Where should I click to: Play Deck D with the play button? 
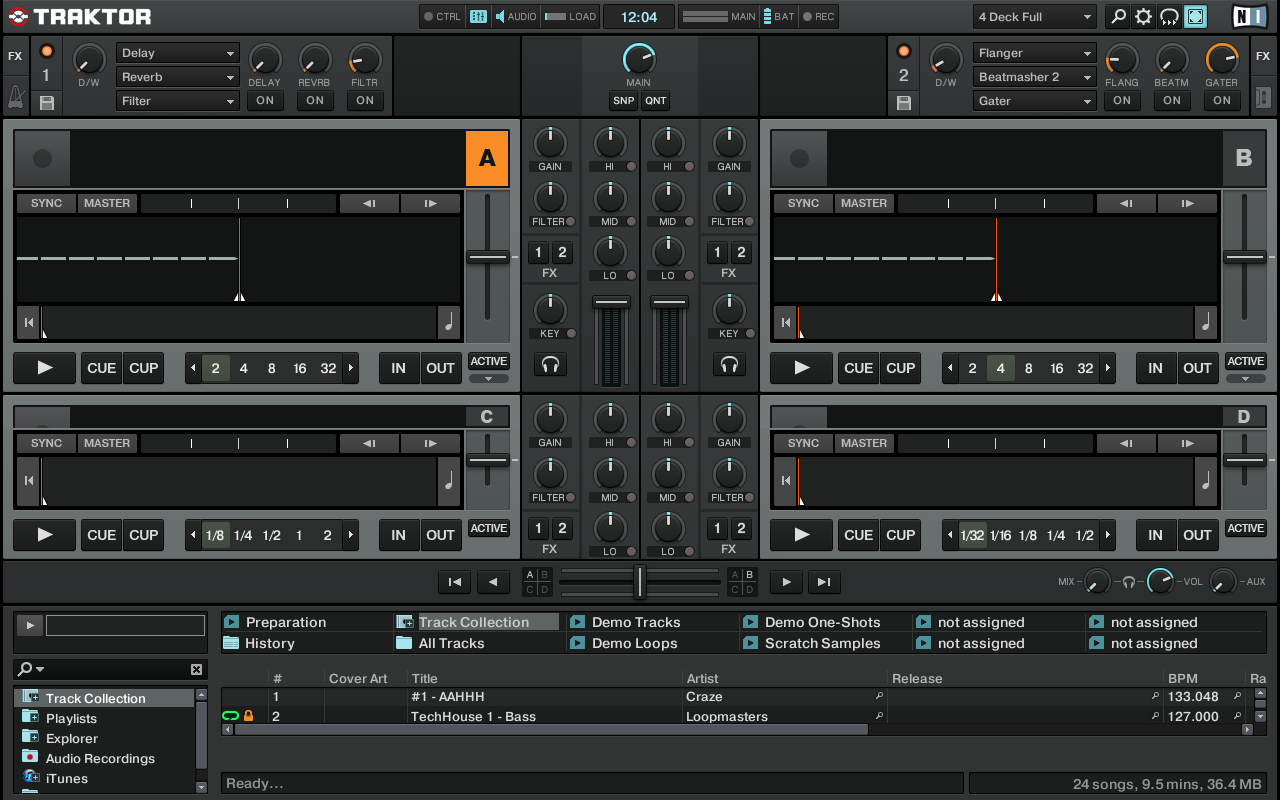pos(802,535)
